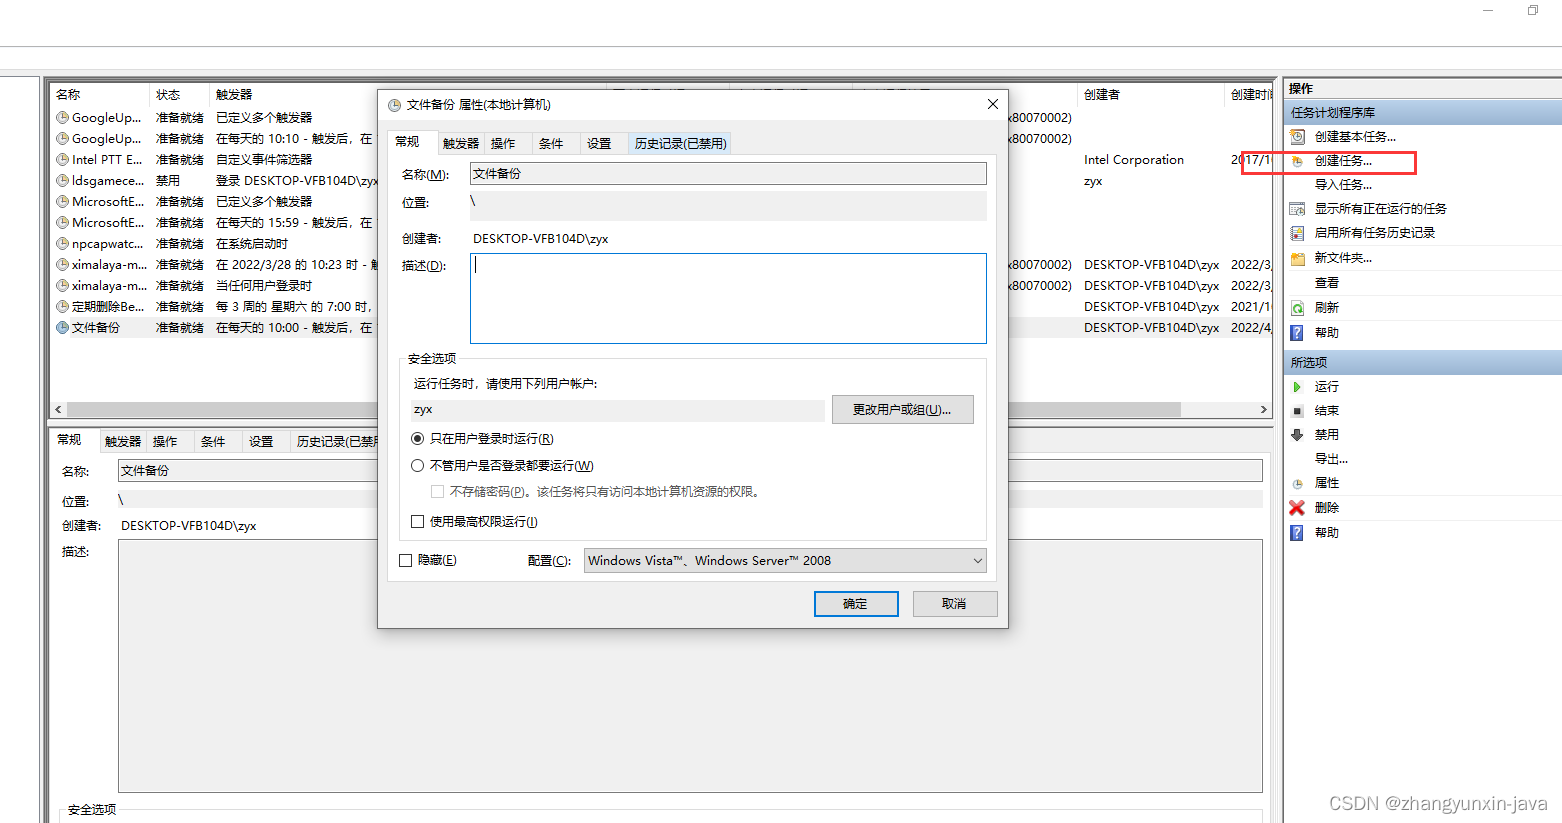
Task: Click the 取消 button
Action: click(955, 604)
